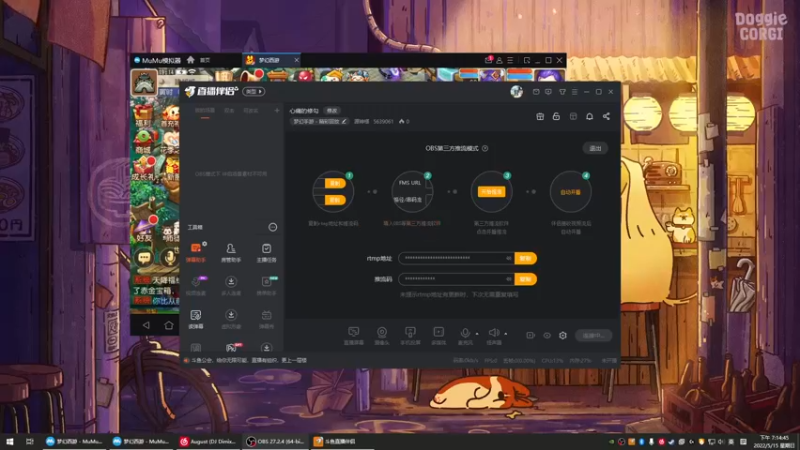The height and width of the screenshot is (450, 800).
Task: Open Task View on the taskbar
Action: 30,441
